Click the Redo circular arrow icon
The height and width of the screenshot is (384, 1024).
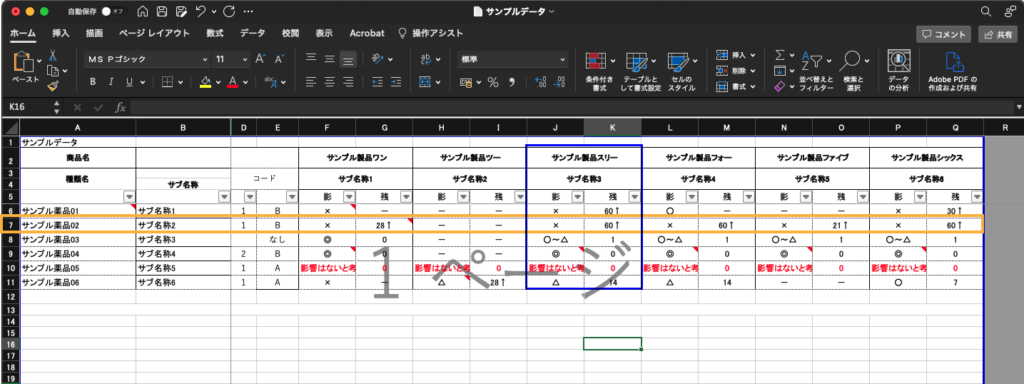[x=229, y=11]
